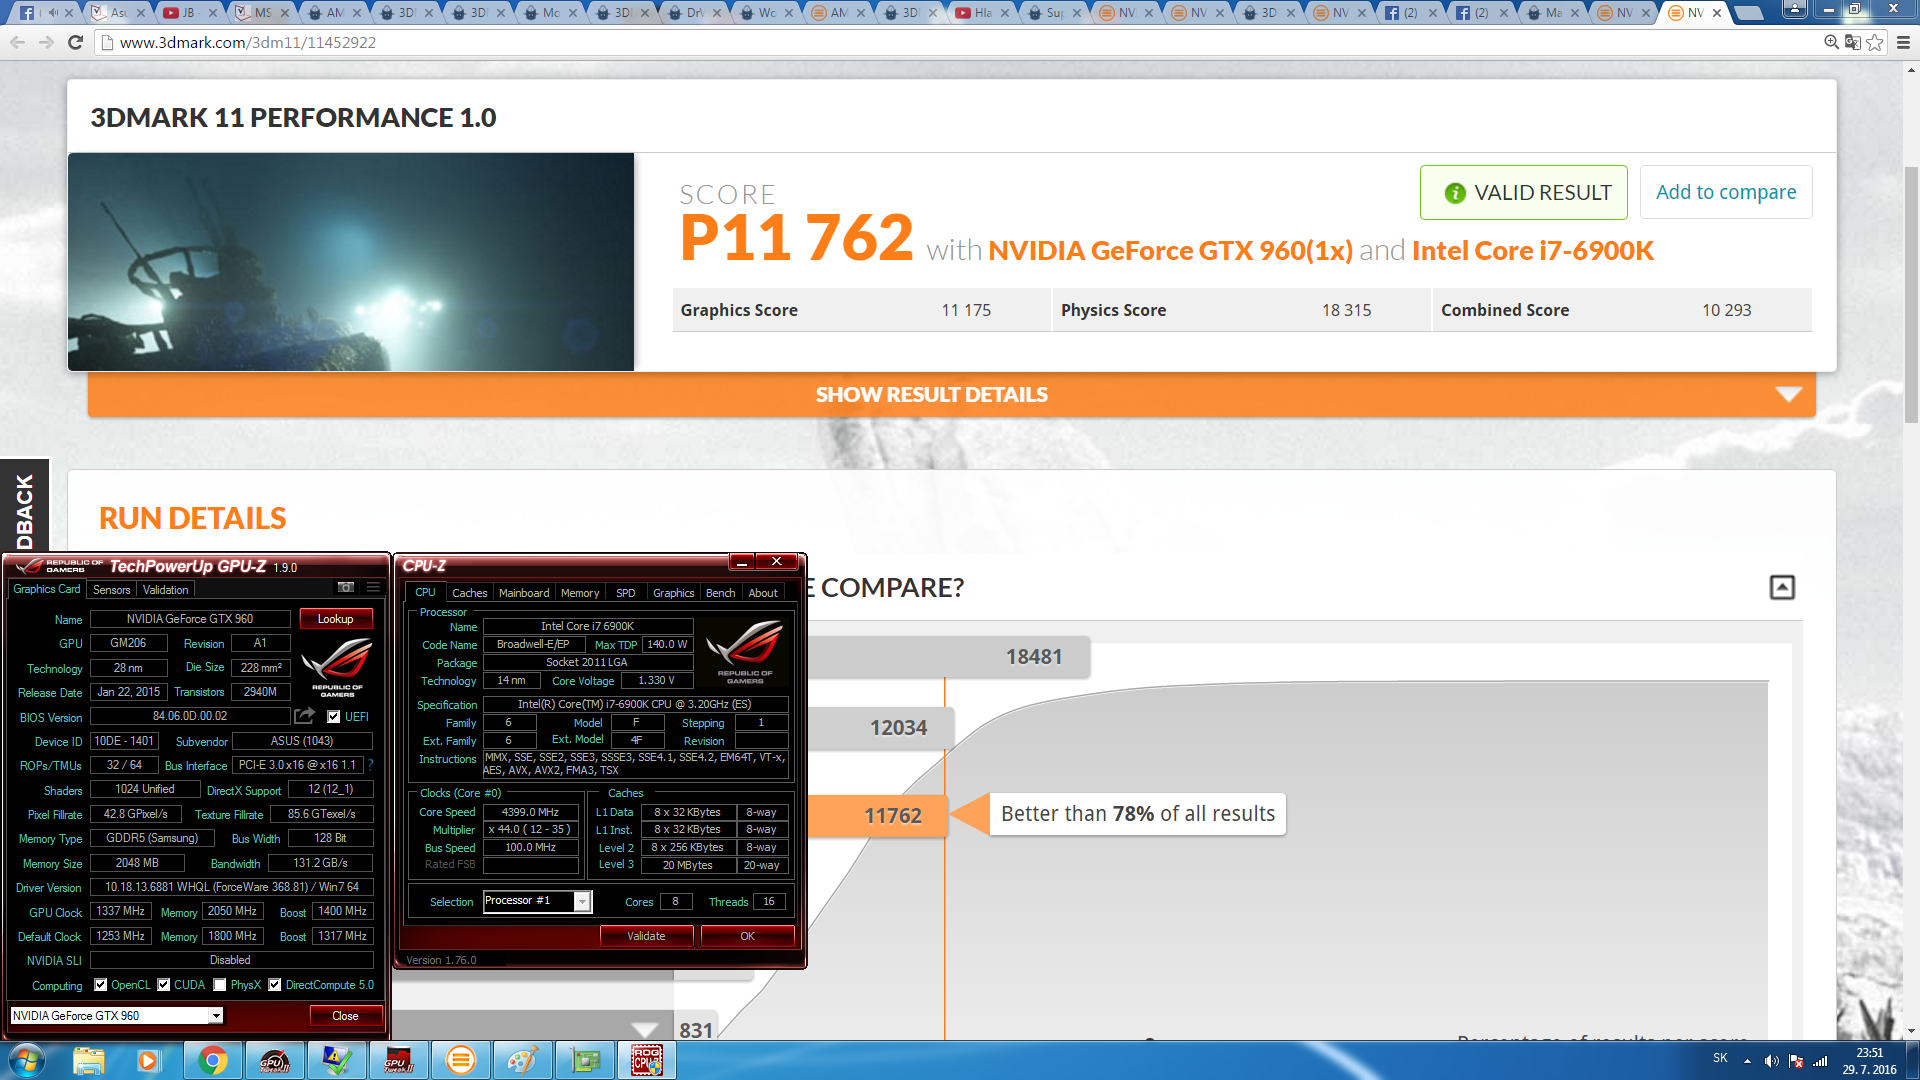Toggle the UEFI checkbox in GPU-Z
The width and height of the screenshot is (1920, 1080).
click(334, 717)
